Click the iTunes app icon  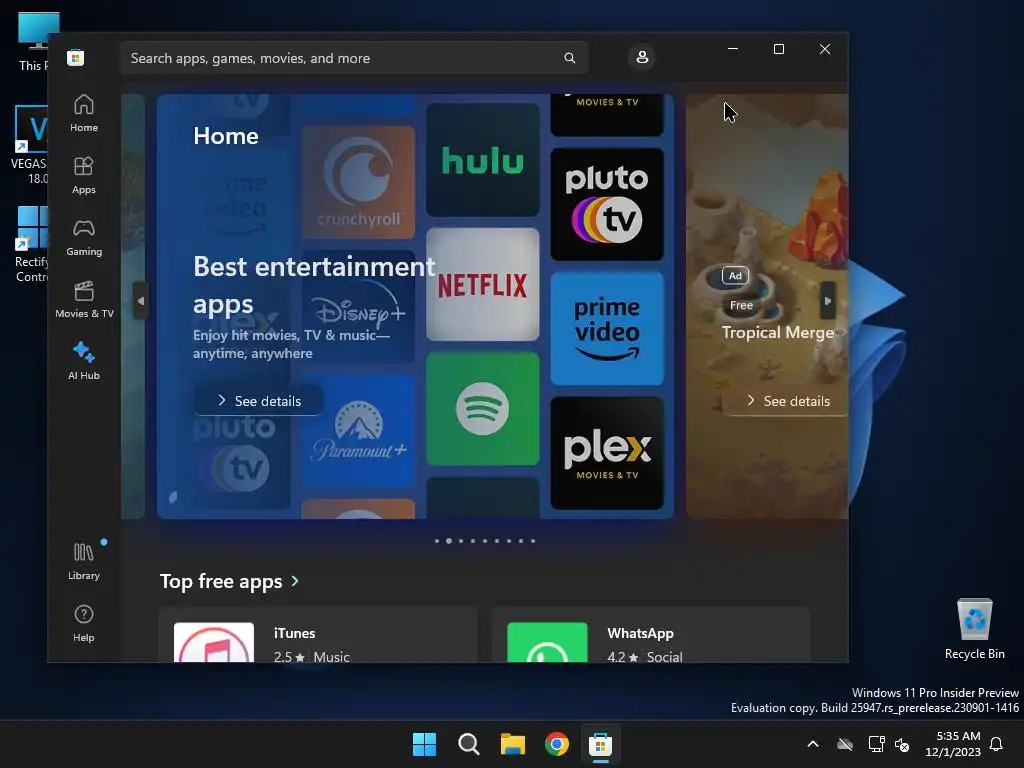[214, 643]
